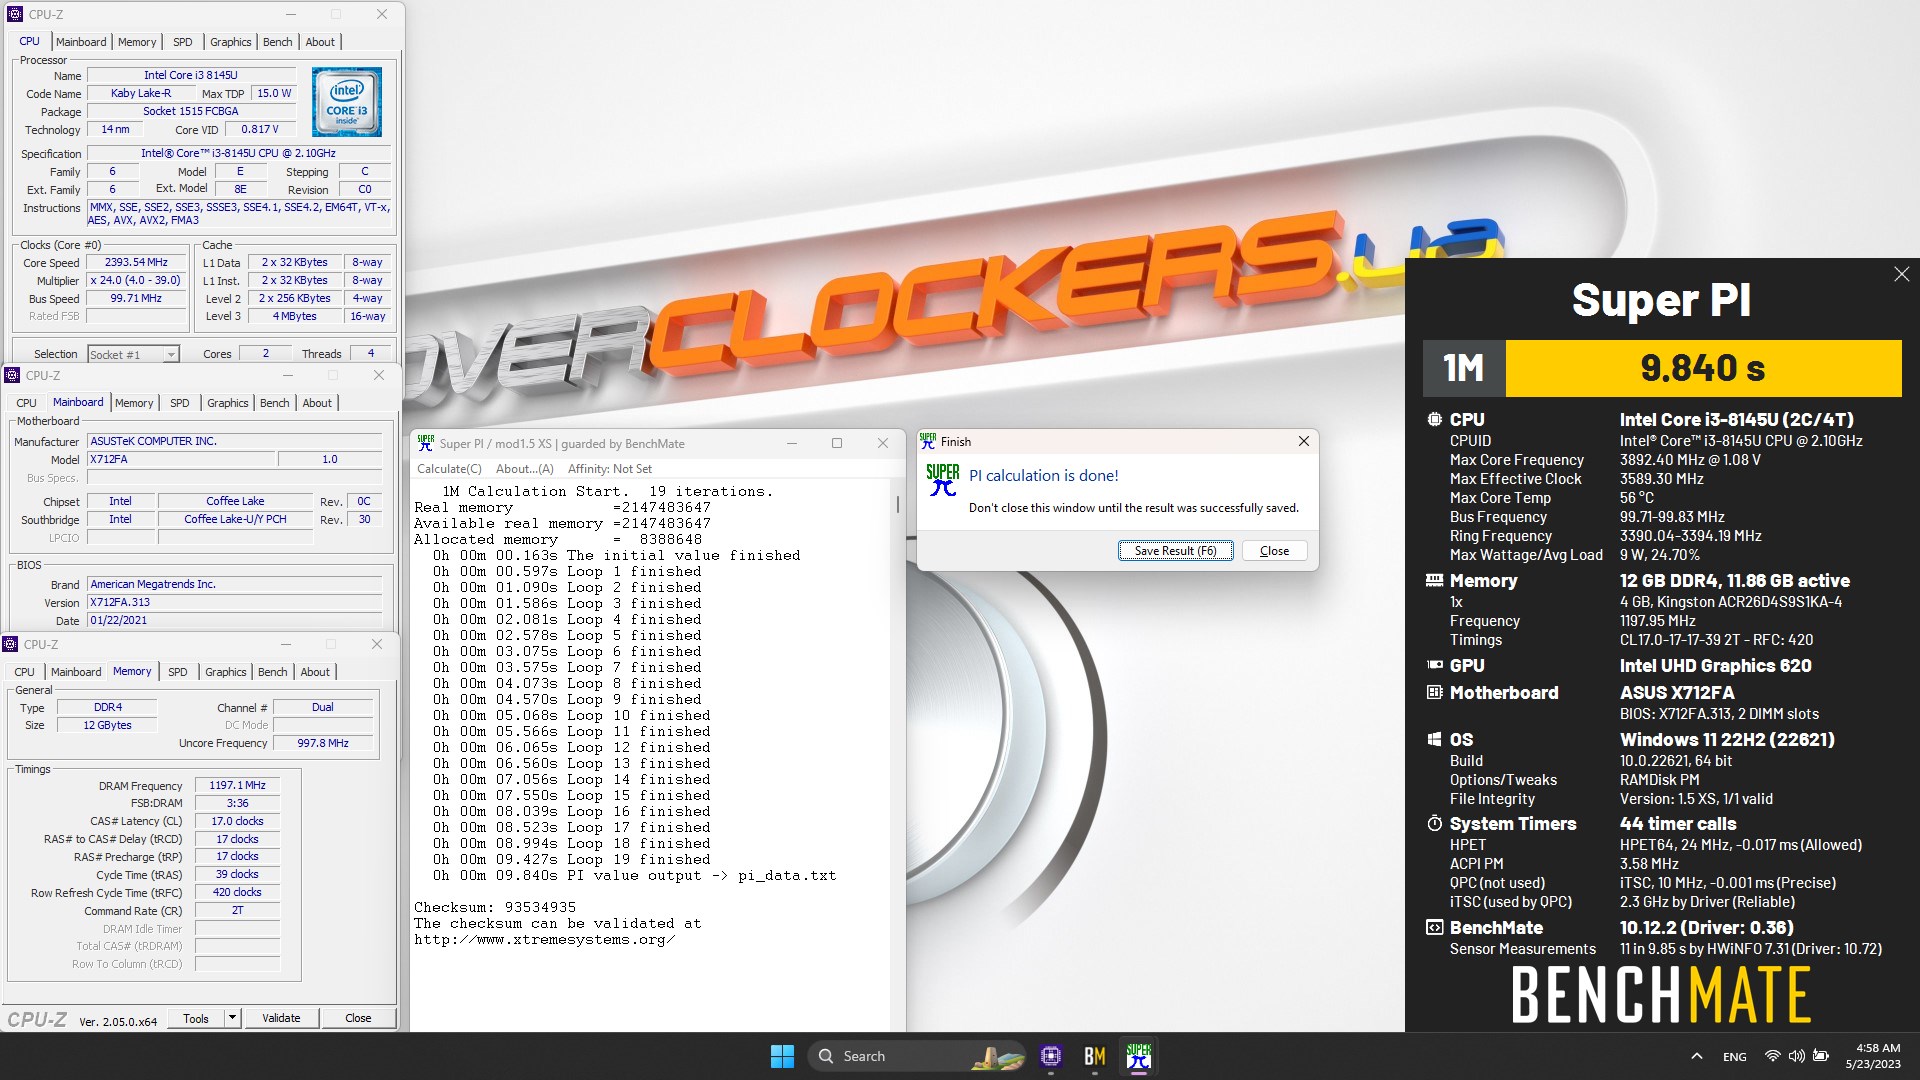The width and height of the screenshot is (1920, 1080).
Task: Click CPU-Z title icon in Memory window
Action: (x=11, y=644)
